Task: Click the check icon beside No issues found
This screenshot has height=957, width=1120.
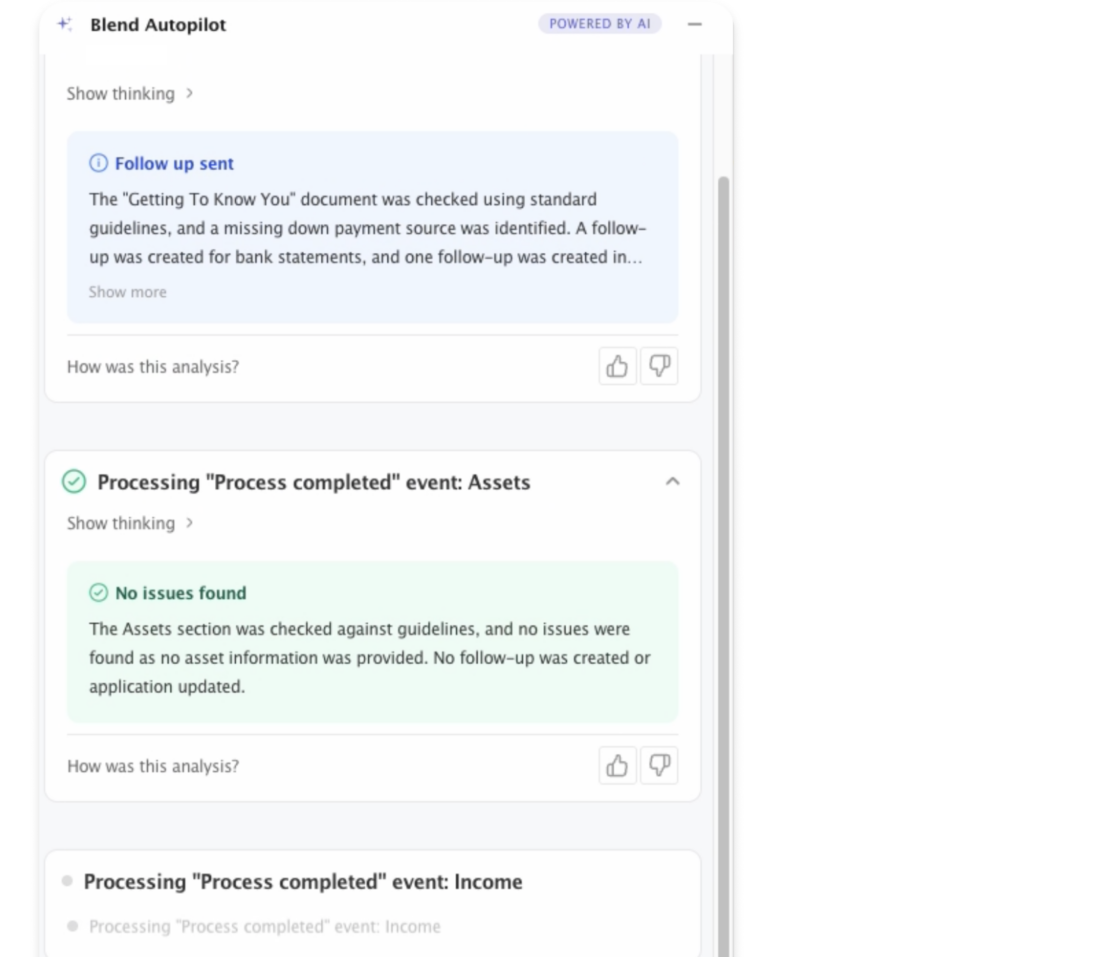Action: click(x=98, y=593)
